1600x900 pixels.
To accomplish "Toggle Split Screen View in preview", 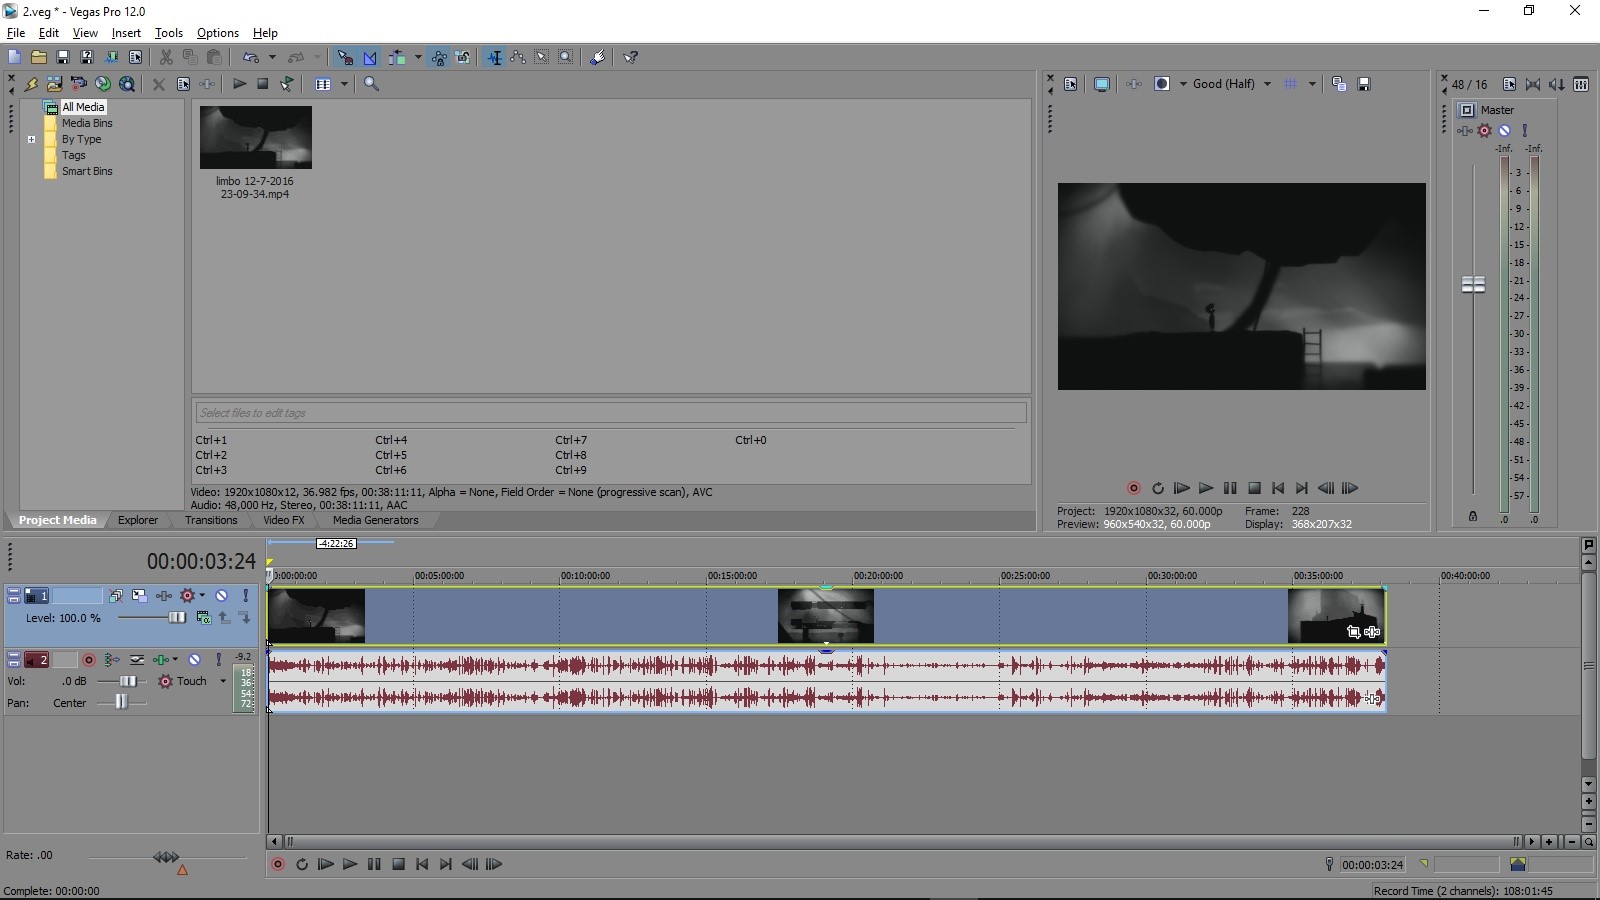I will pyautogui.click(x=1162, y=84).
